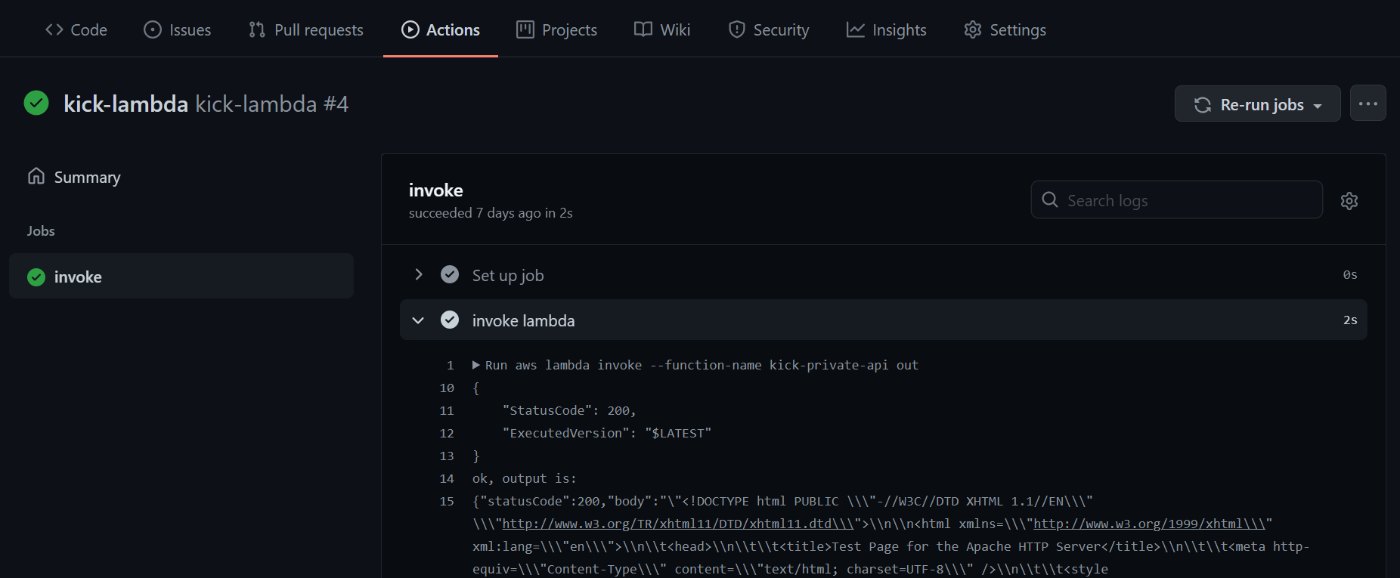Open the Code tab

76,30
